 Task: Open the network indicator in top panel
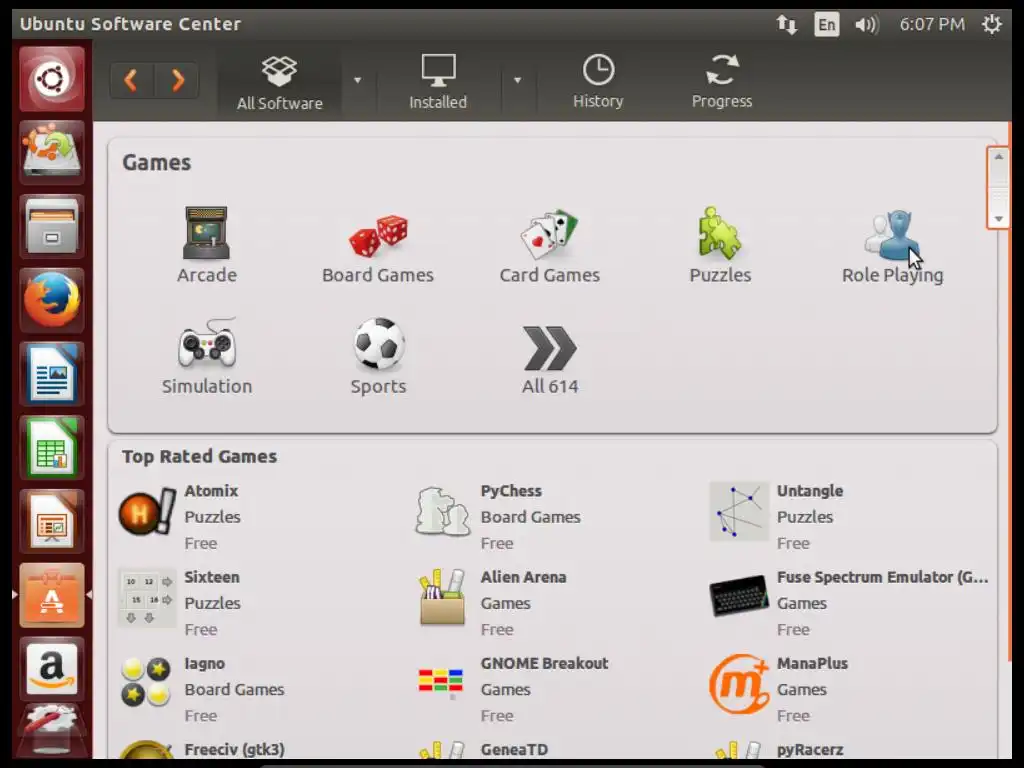786,25
